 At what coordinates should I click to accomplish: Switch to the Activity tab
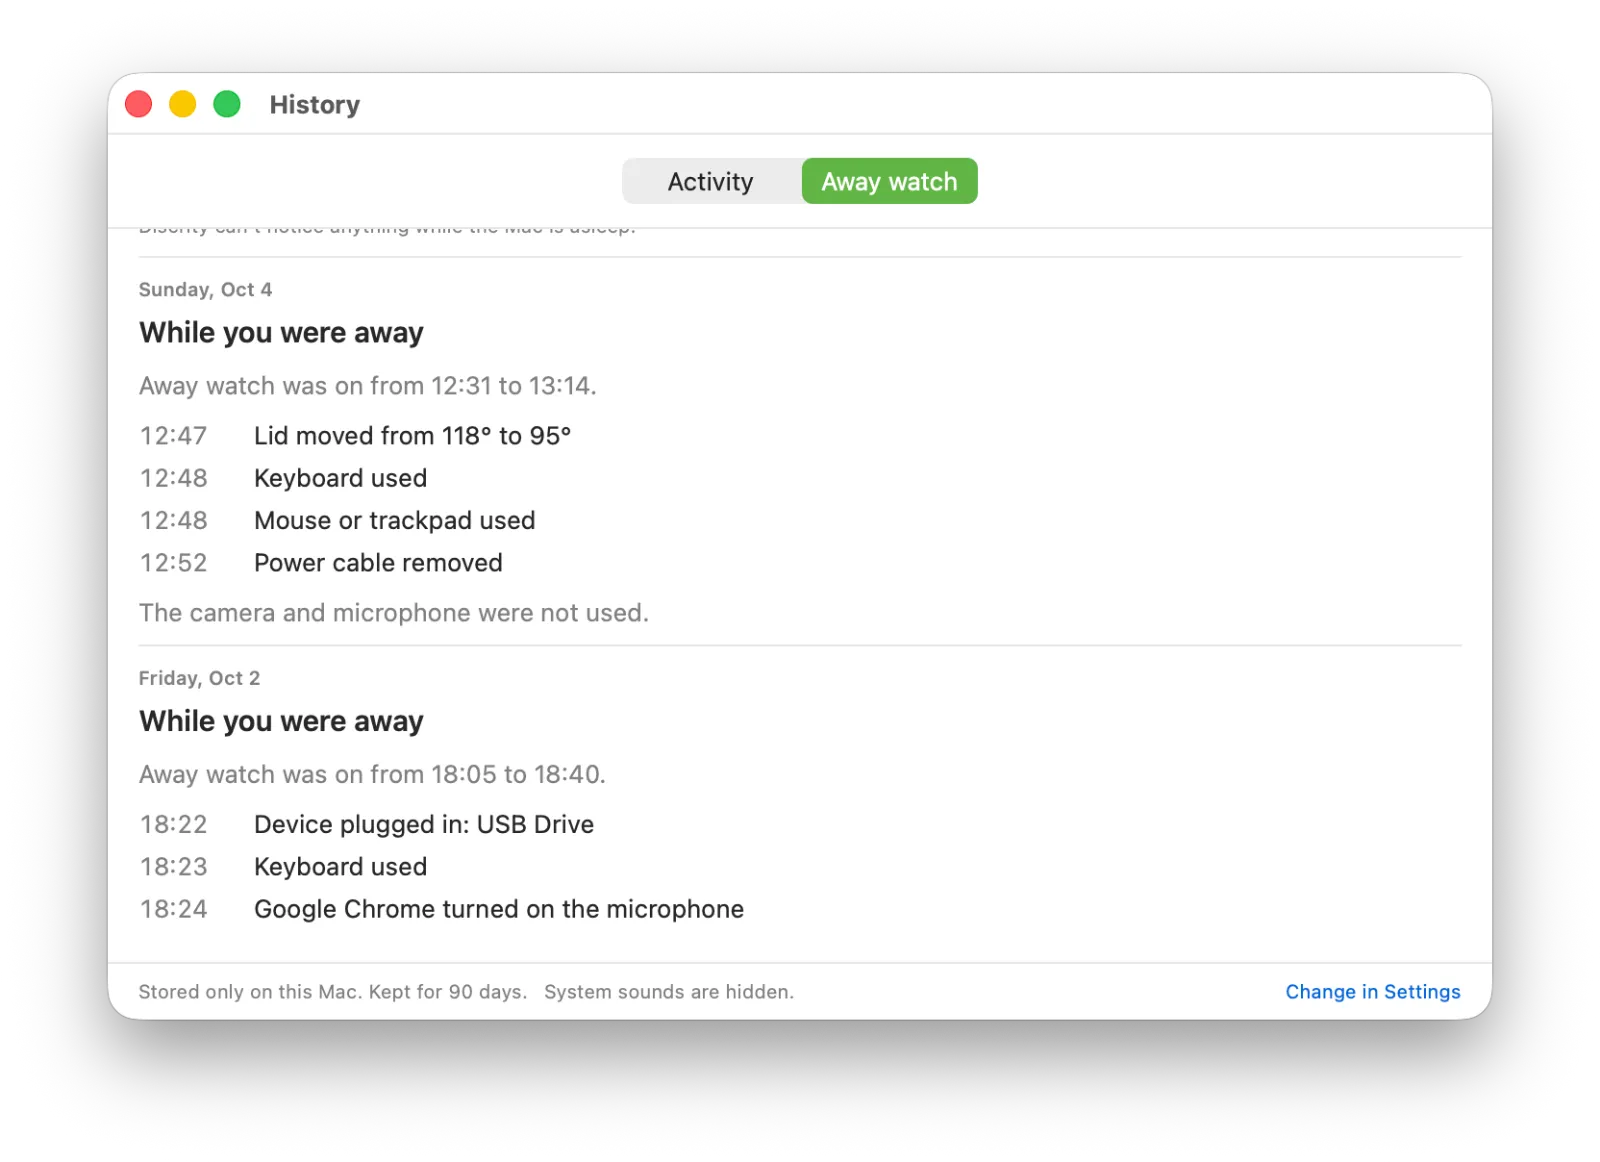tap(711, 181)
